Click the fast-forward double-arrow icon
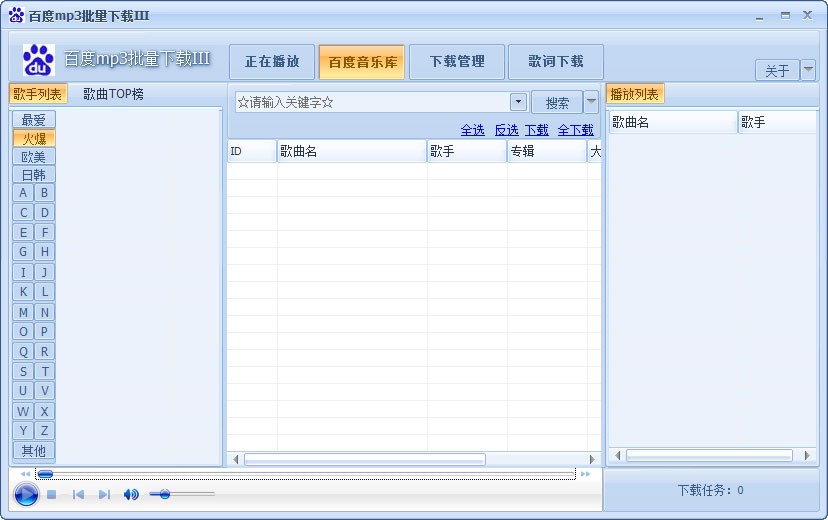Screen dimensions: 828x520 point(586,474)
